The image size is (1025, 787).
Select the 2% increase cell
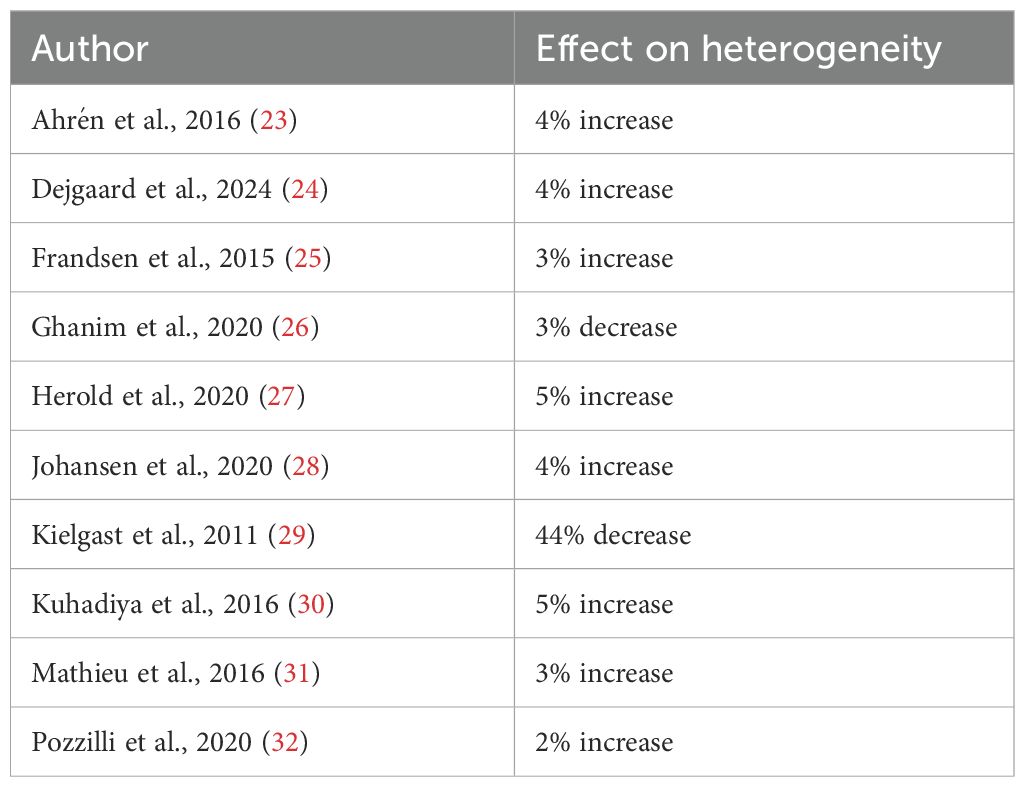point(604,742)
